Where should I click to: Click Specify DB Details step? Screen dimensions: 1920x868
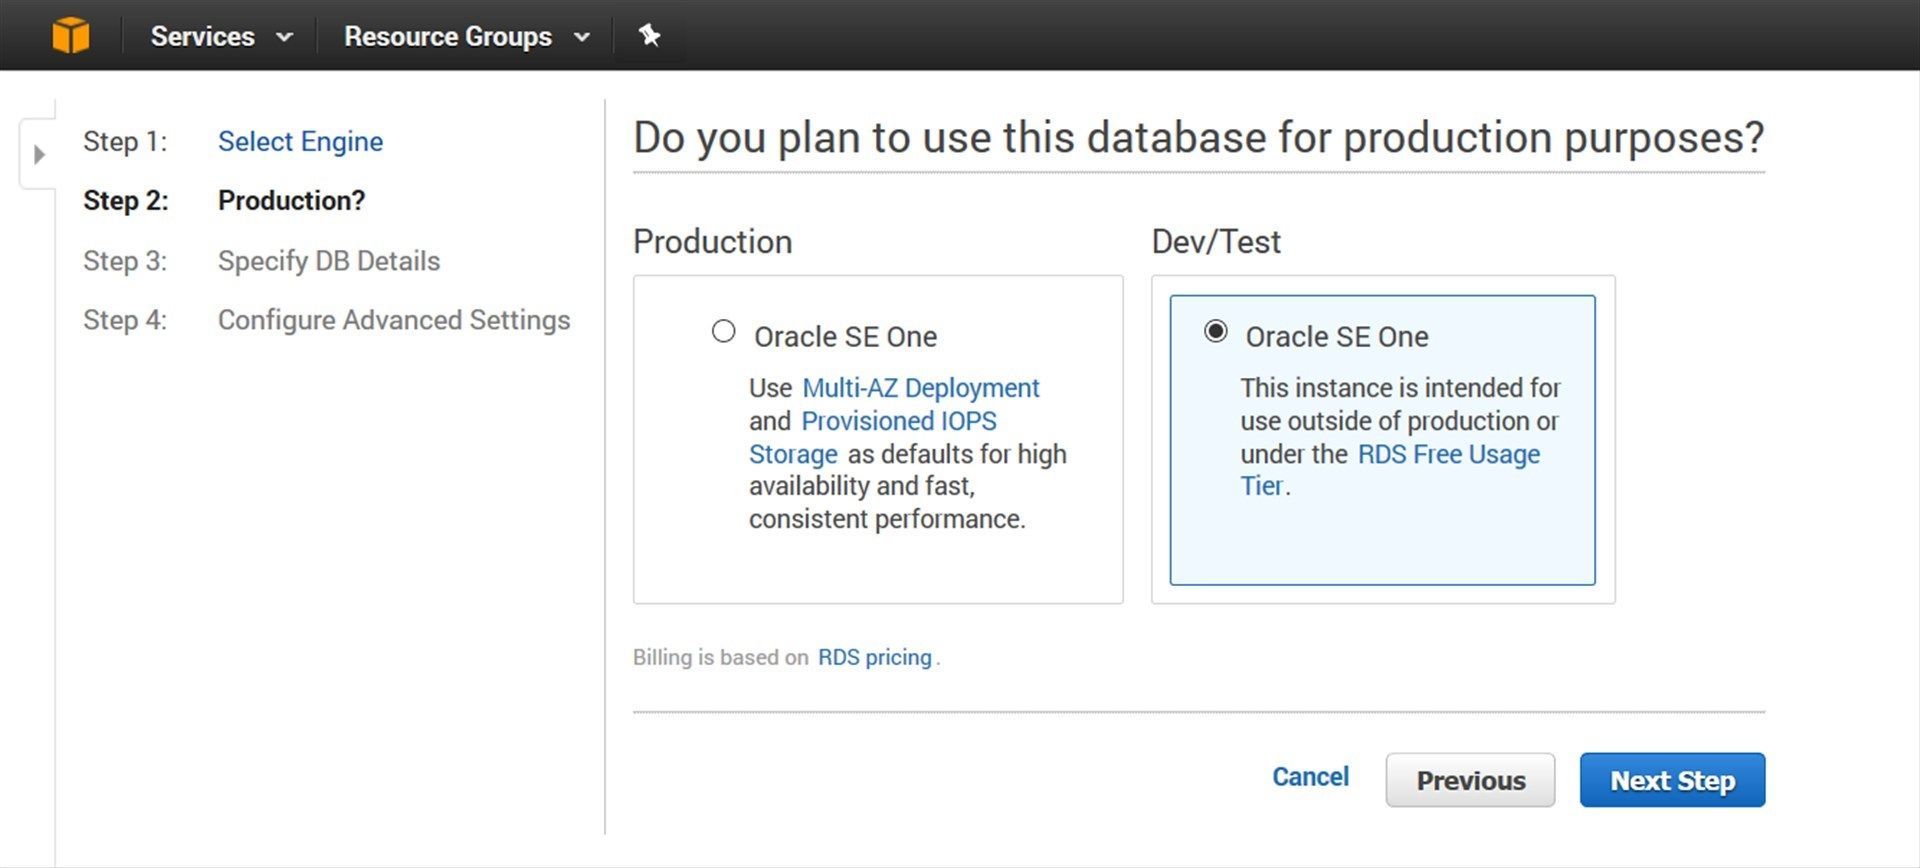pyautogui.click(x=329, y=261)
